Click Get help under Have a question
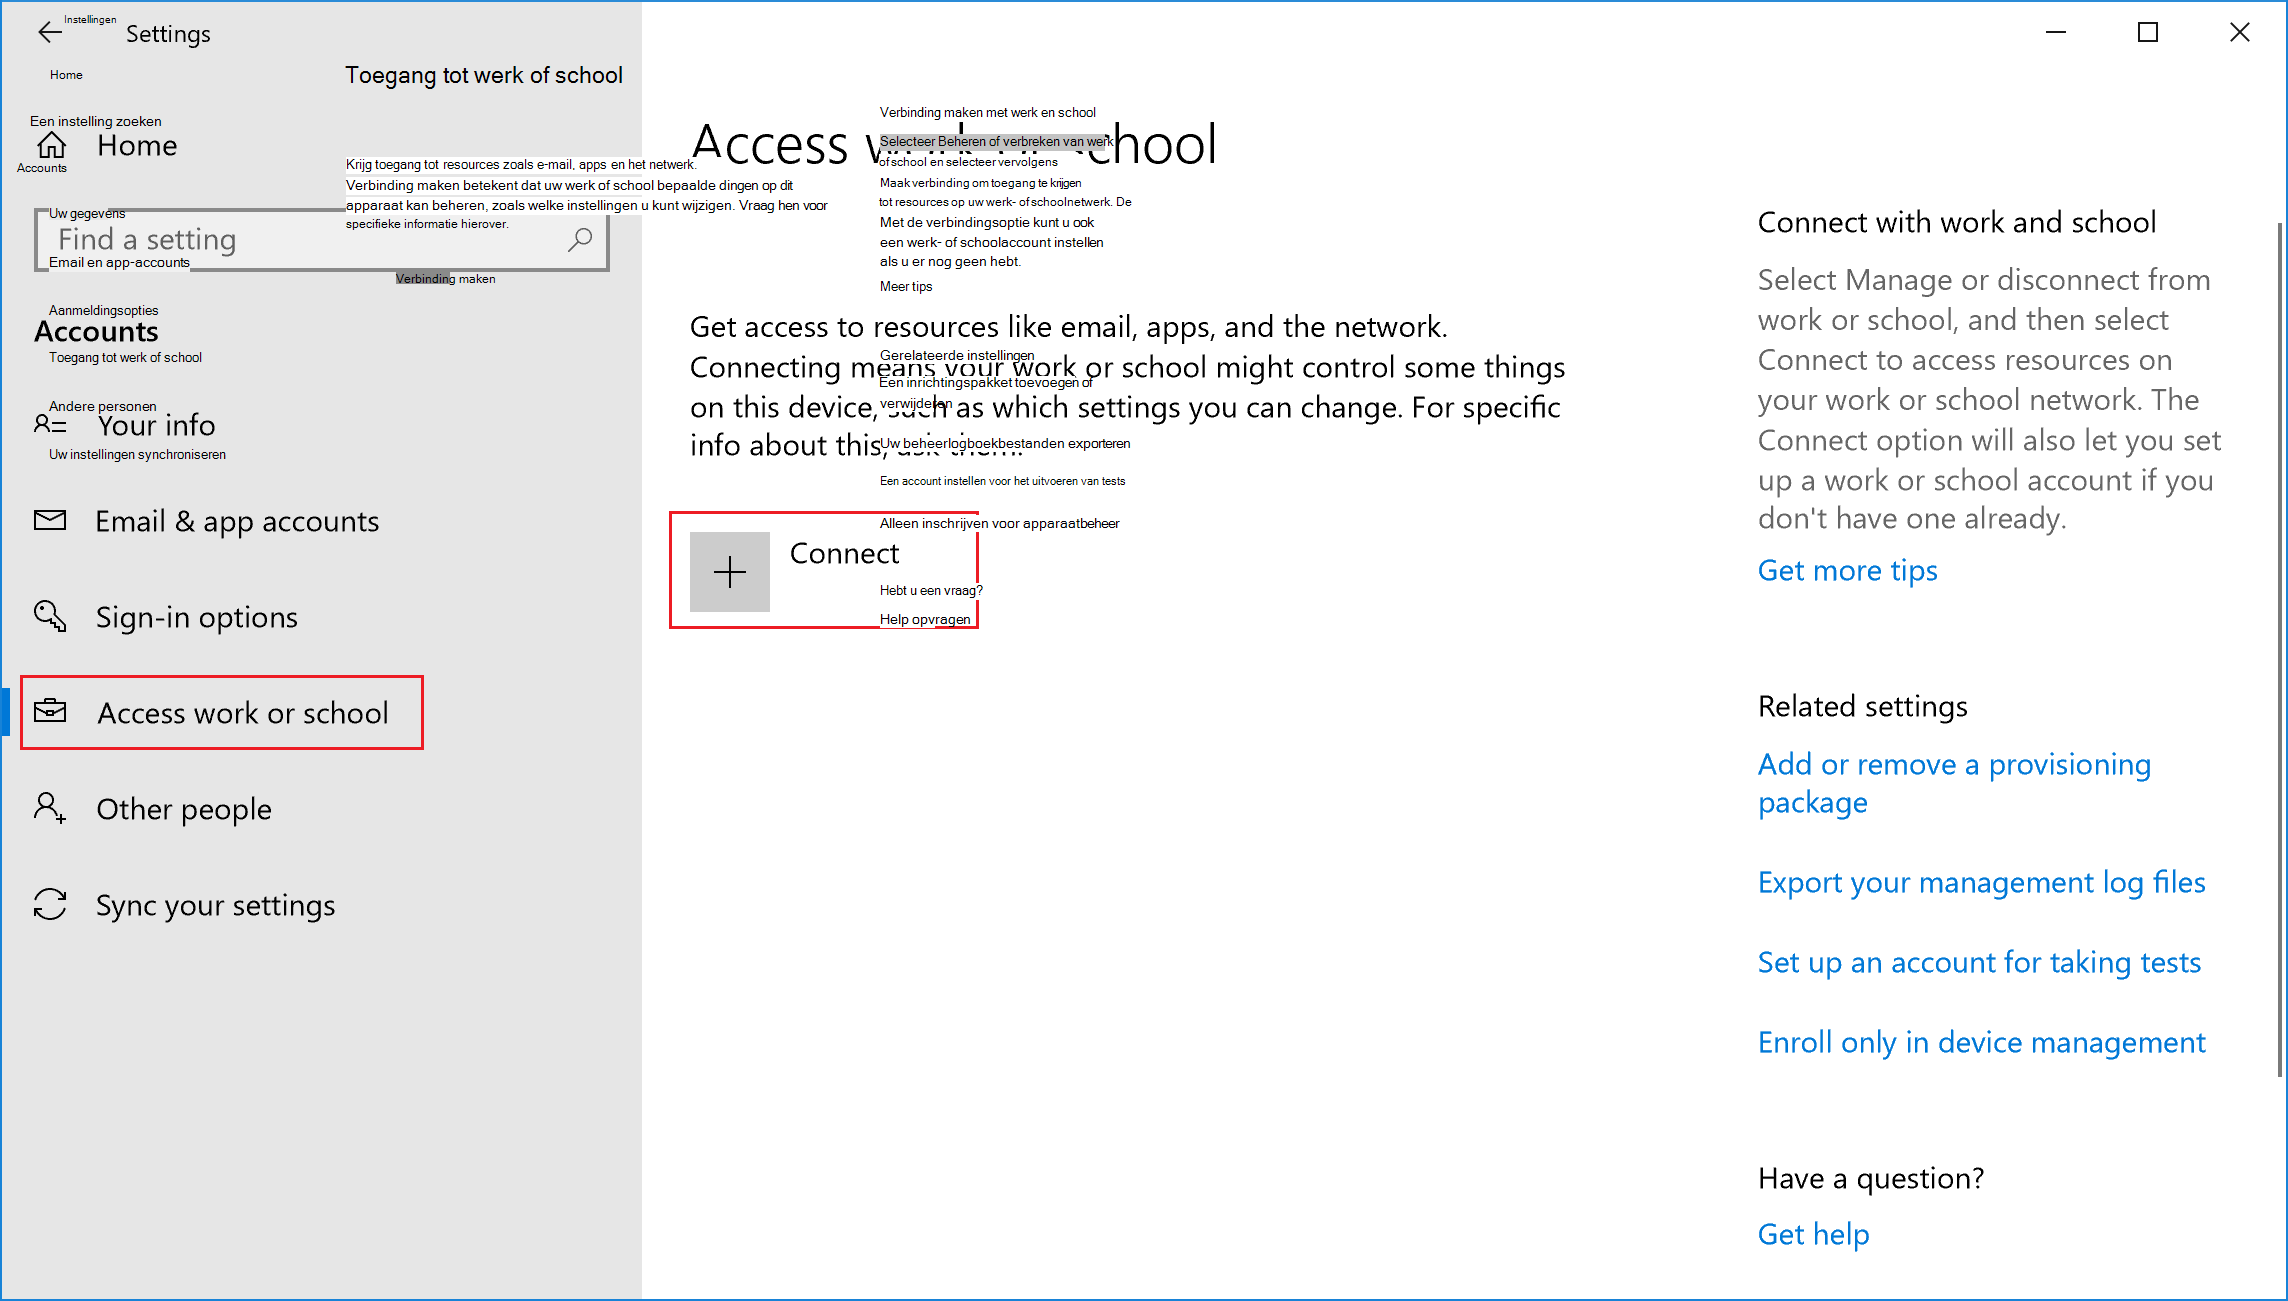2288x1301 pixels. click(1812, 1235)
